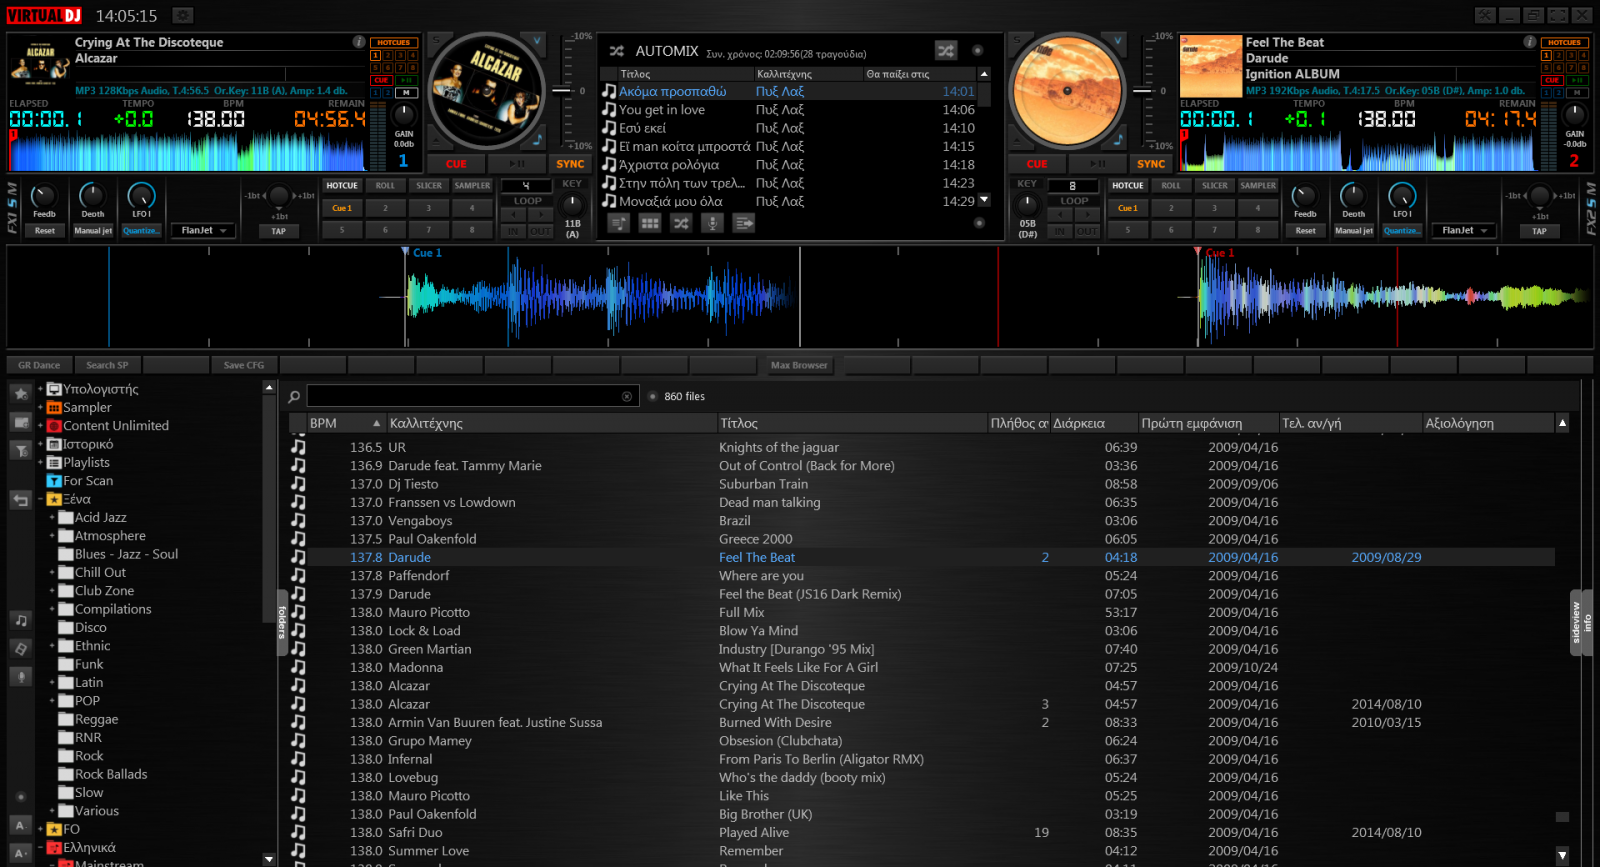Screen dimensions: 1600x867
Task: Click the right deck Depth knob
Action: [1353, 196]
